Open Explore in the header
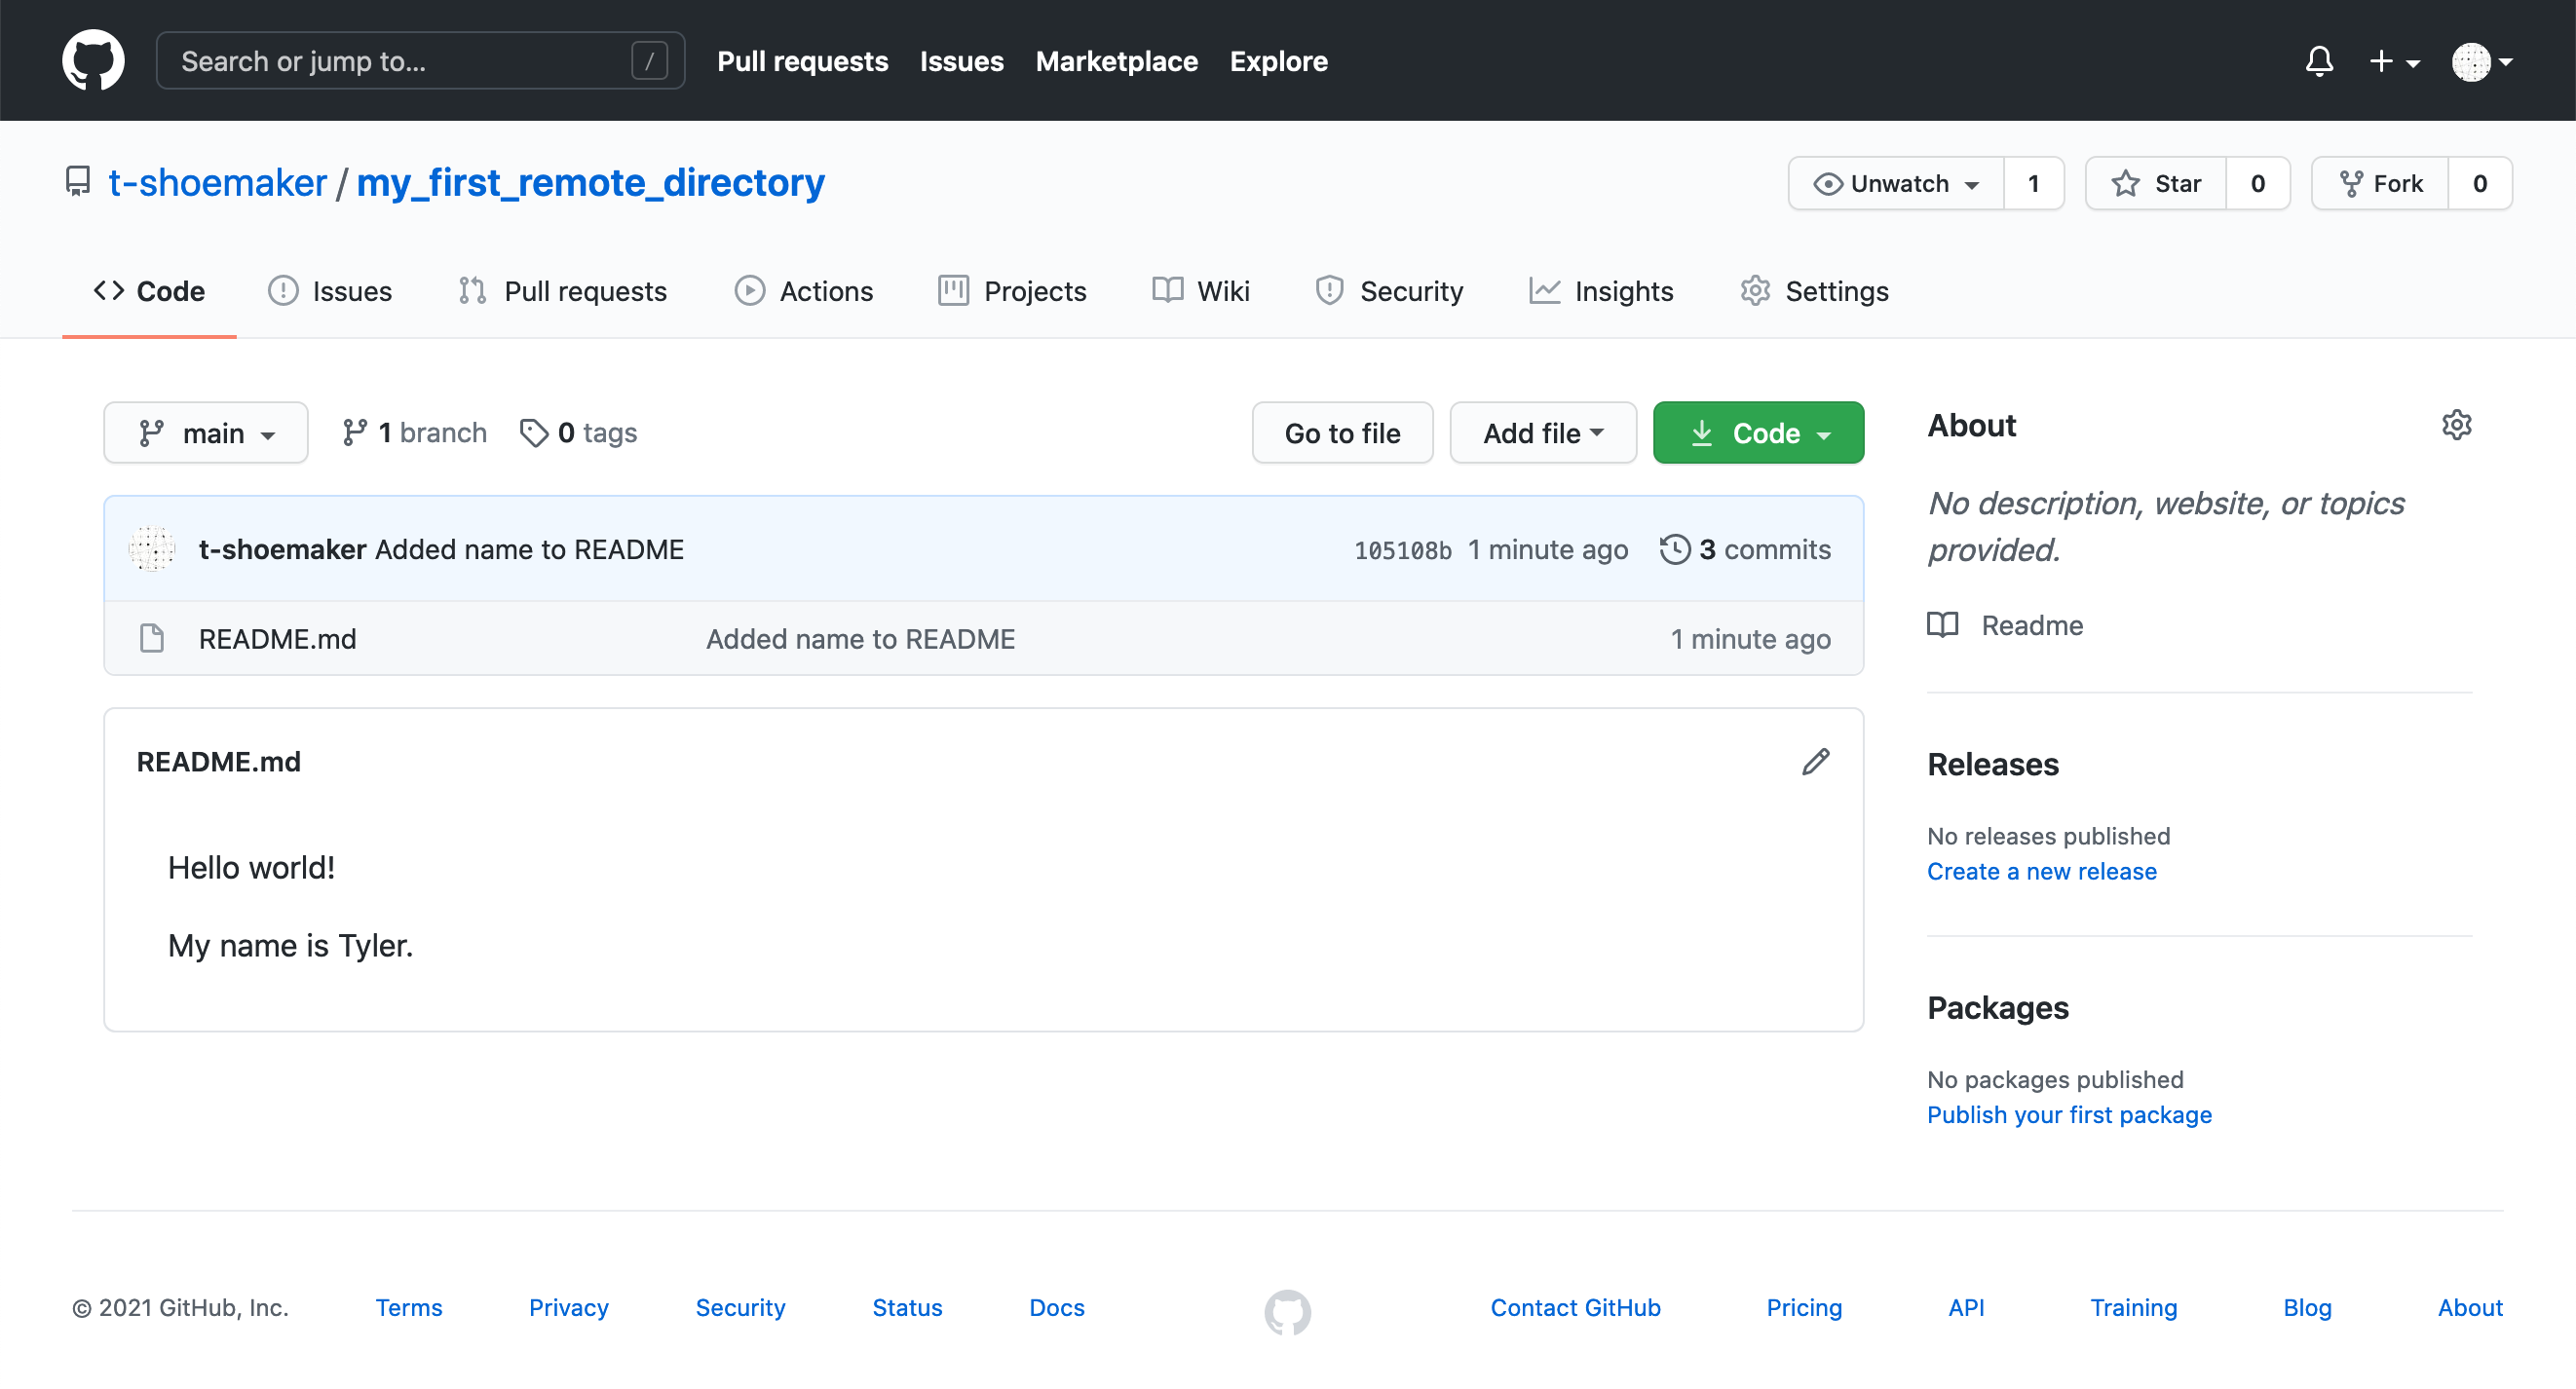 click(1278, 61)
